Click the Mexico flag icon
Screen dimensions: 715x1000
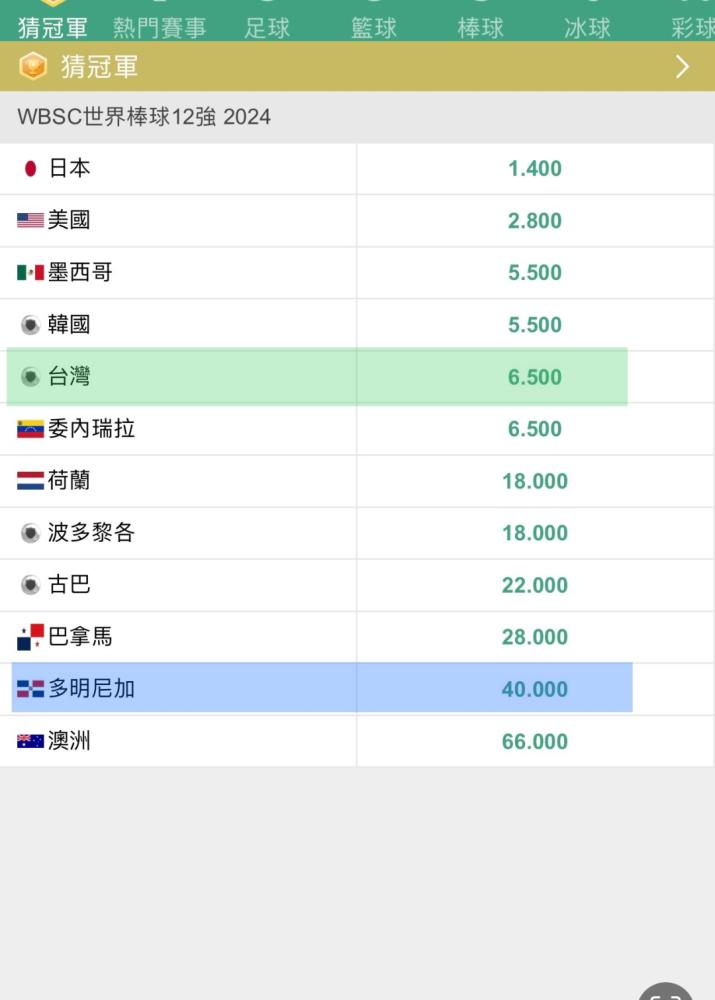pos(30,272)
